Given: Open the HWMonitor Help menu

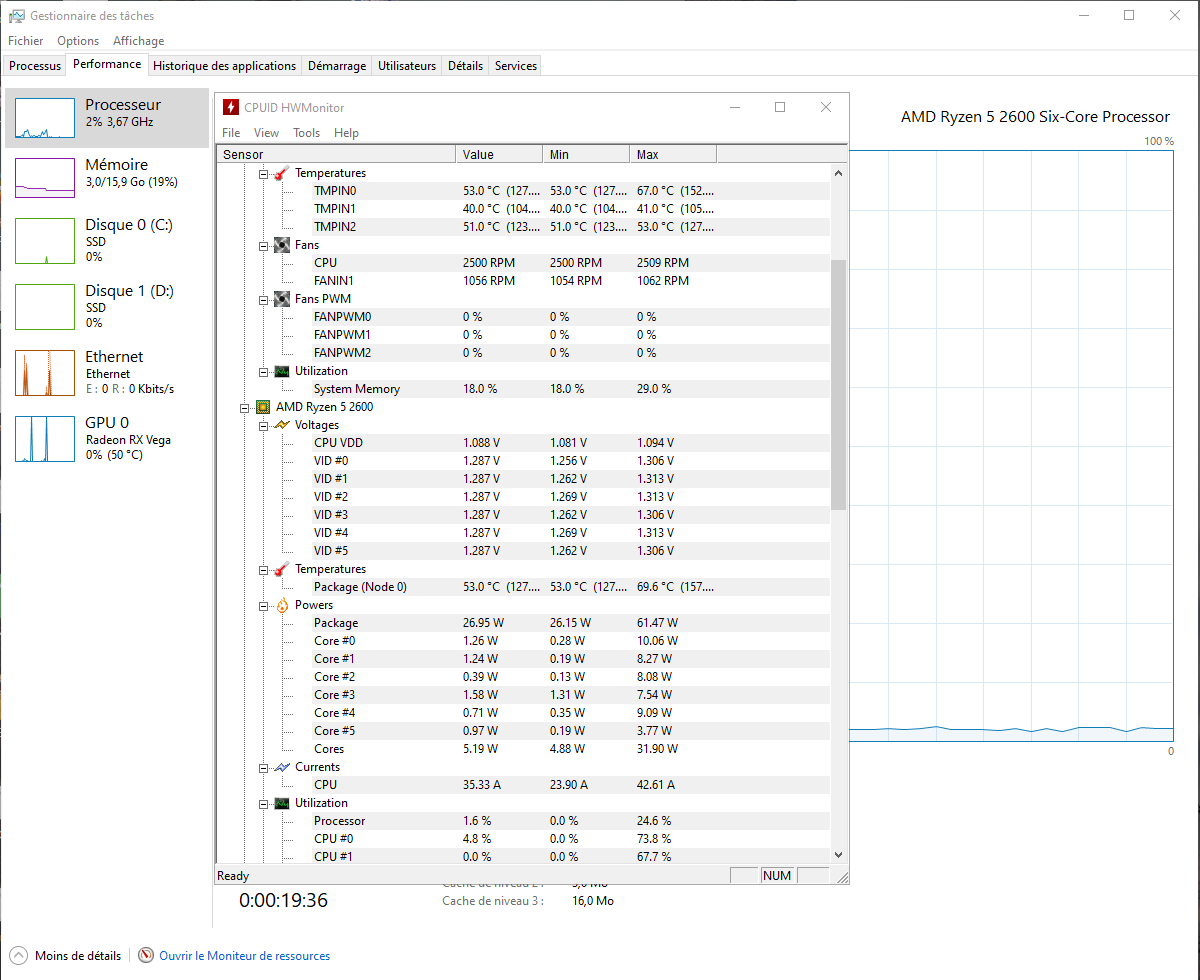Looking at the screenshot, I should click(346, 133).
